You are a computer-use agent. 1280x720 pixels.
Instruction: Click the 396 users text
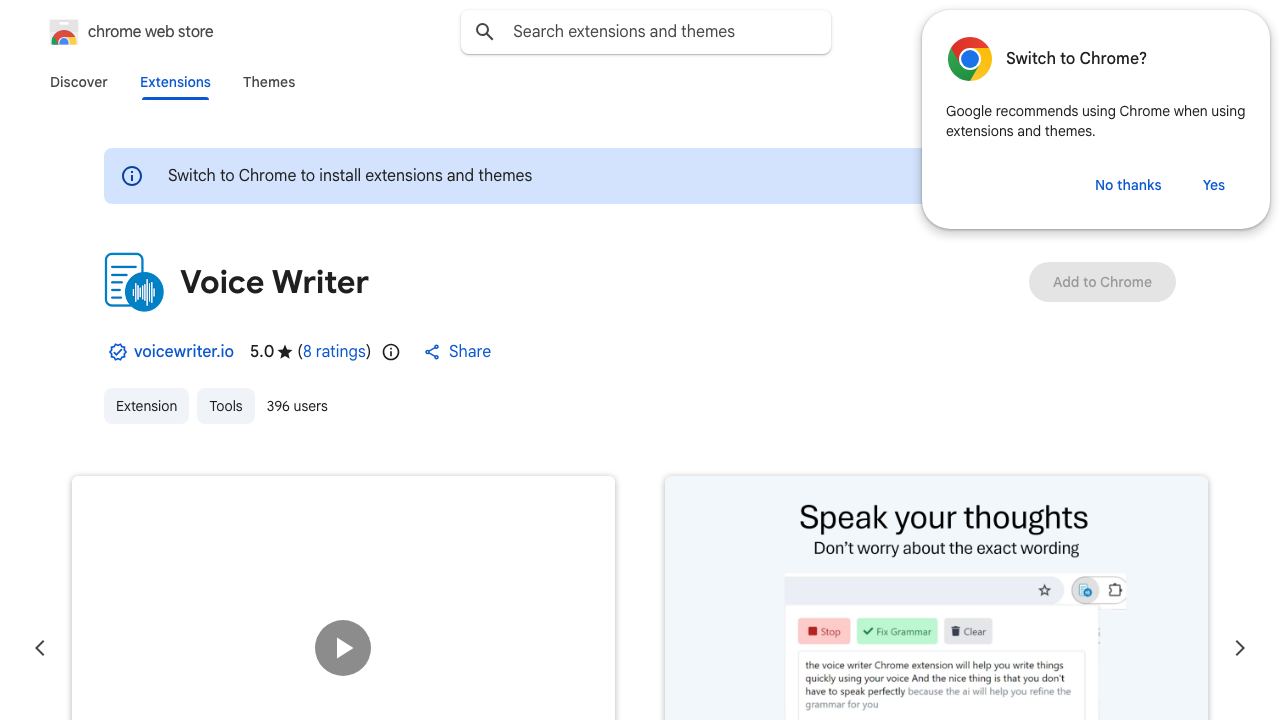point(297,406)
